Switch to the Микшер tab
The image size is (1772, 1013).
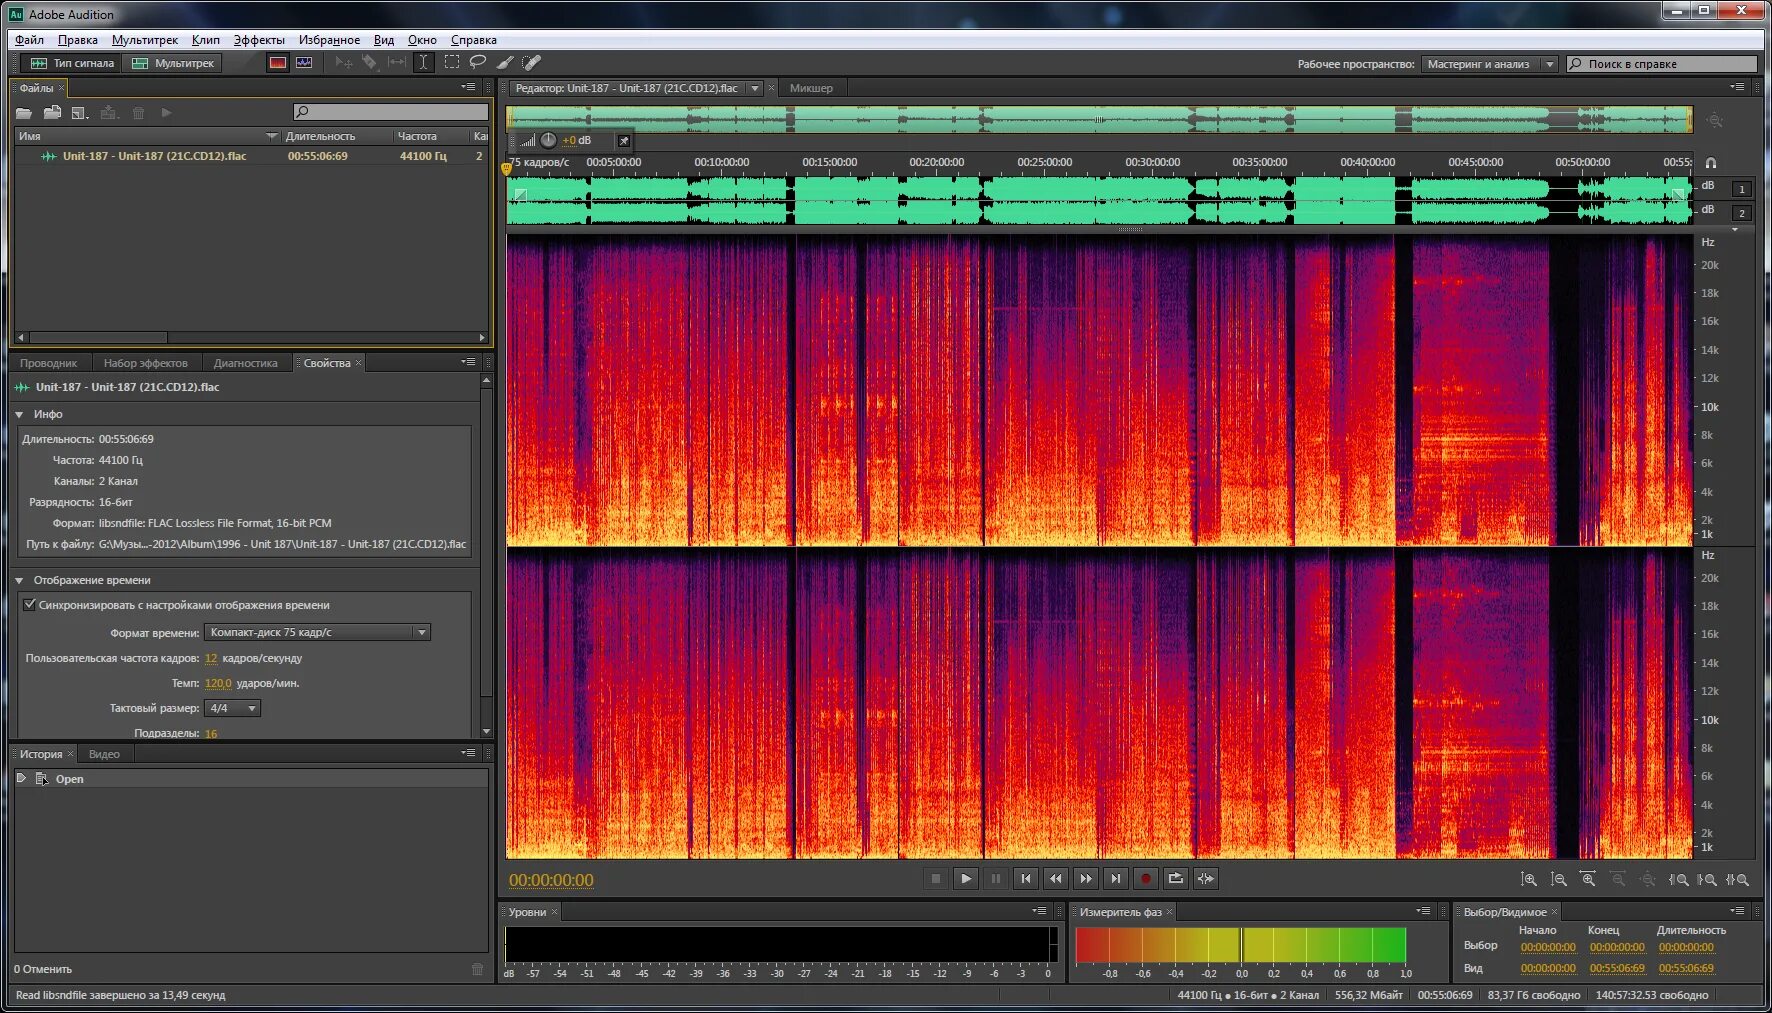tap(811, 88)
